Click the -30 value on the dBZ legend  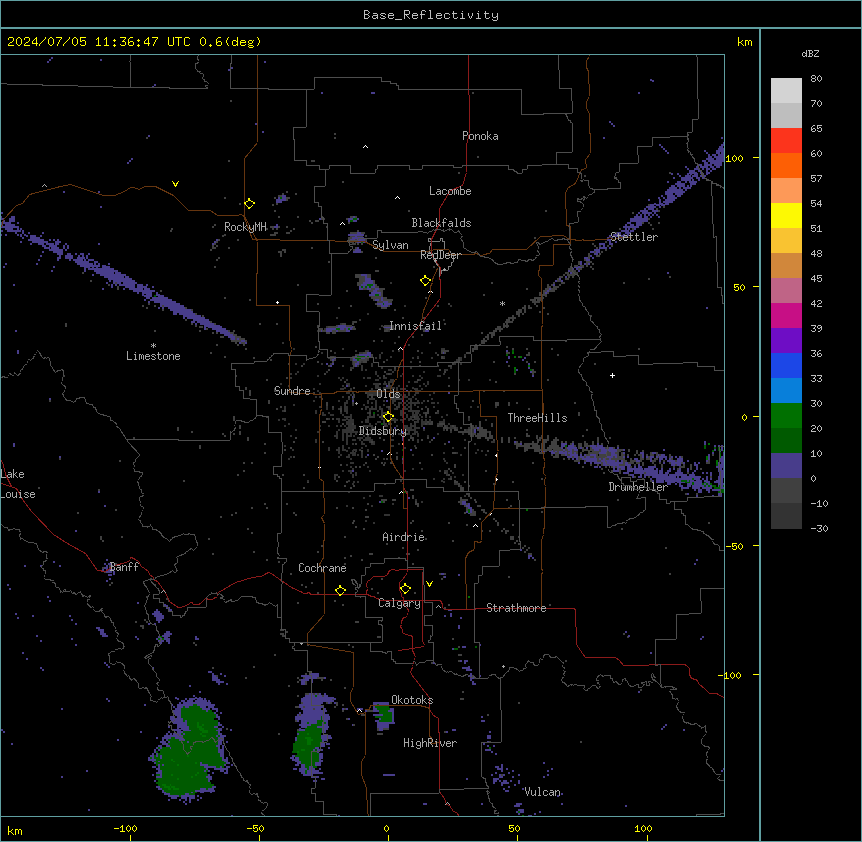[819, 528]
